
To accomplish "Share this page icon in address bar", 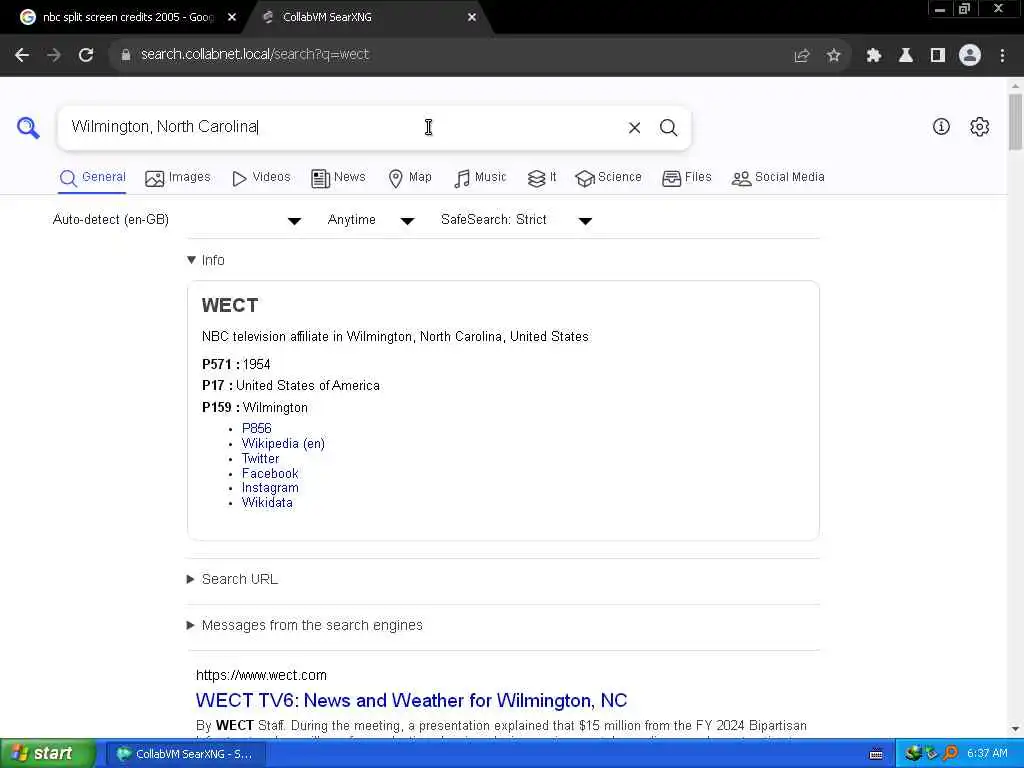I will (802, 56).
